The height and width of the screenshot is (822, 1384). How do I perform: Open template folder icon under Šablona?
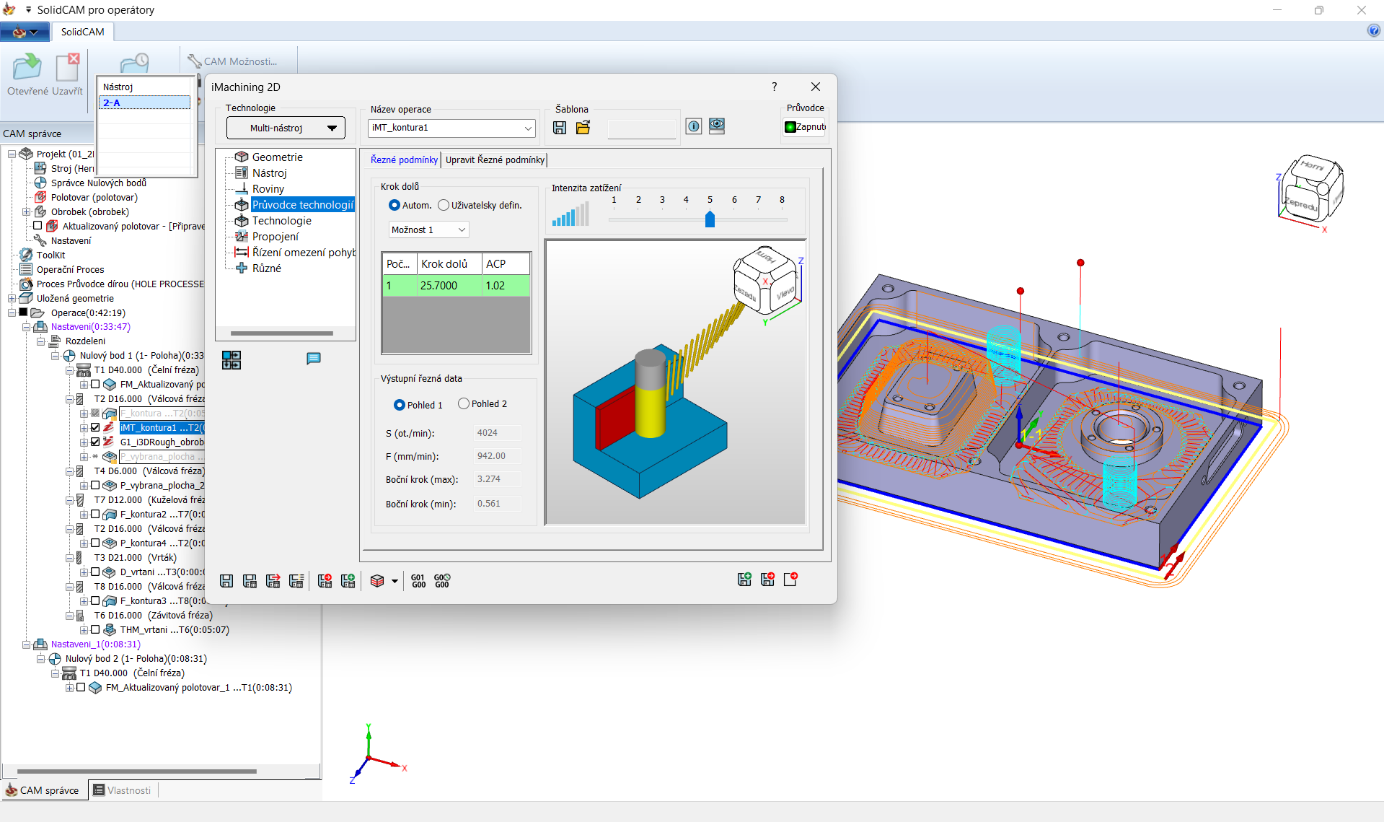pyautogui.click(x=583, y=127)
